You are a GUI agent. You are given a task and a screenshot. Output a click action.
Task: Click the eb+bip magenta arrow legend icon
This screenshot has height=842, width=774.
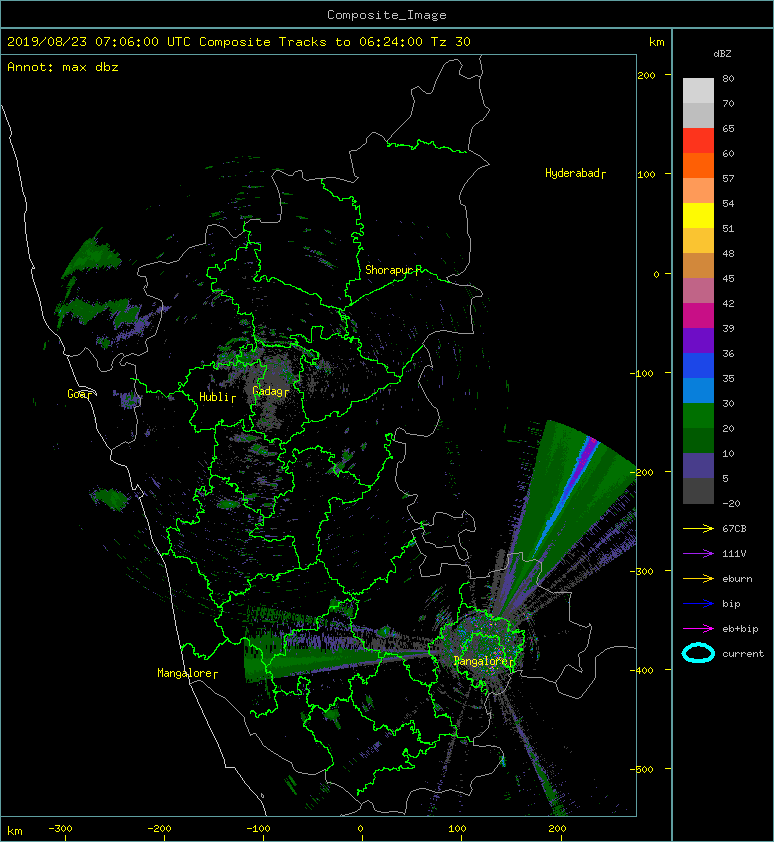[x=698, y=628]
